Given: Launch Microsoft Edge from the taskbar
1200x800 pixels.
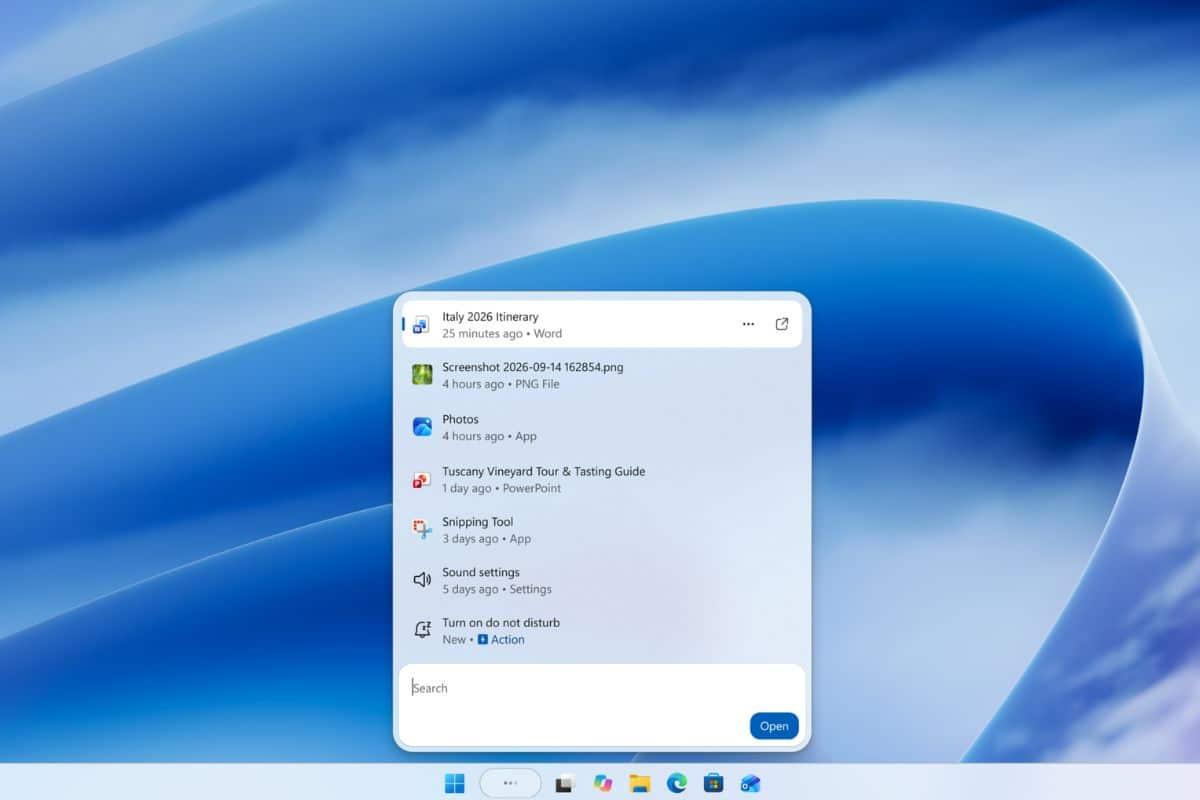Looking at the screenshot, I should pos(677,783).
